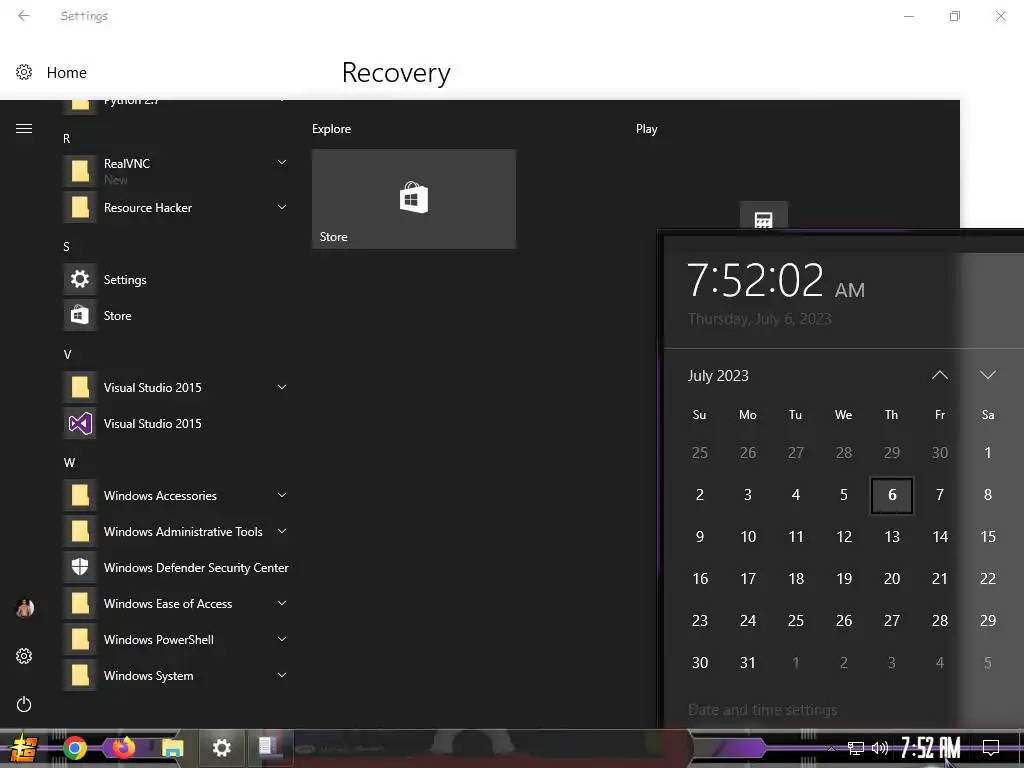Click the Play group heading

(x=647, y=129)
